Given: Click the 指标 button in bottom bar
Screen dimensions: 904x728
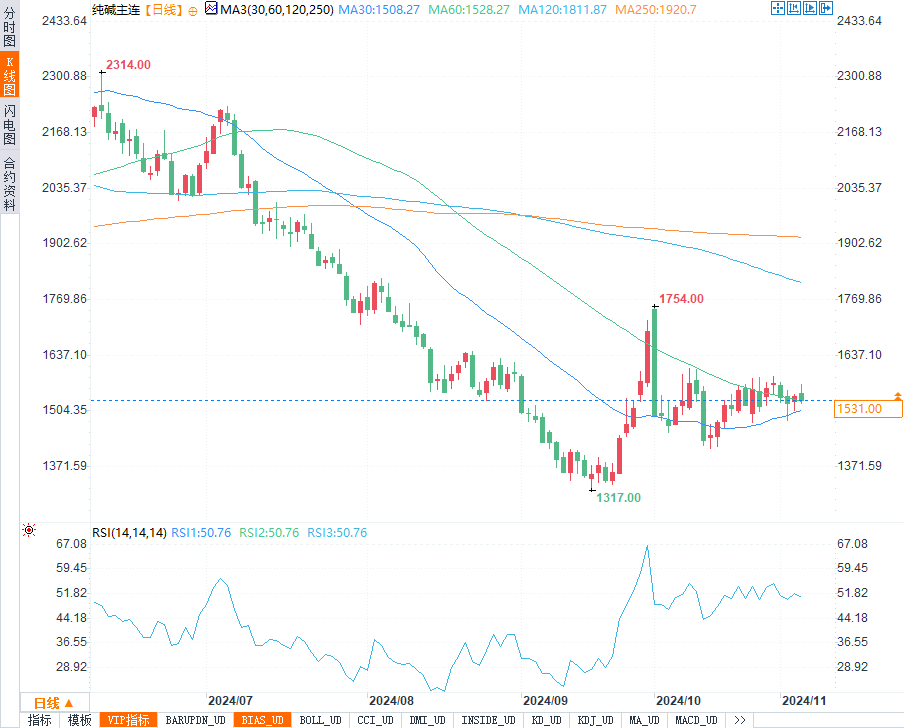Looking at the screenshot, I should point(40,720).
